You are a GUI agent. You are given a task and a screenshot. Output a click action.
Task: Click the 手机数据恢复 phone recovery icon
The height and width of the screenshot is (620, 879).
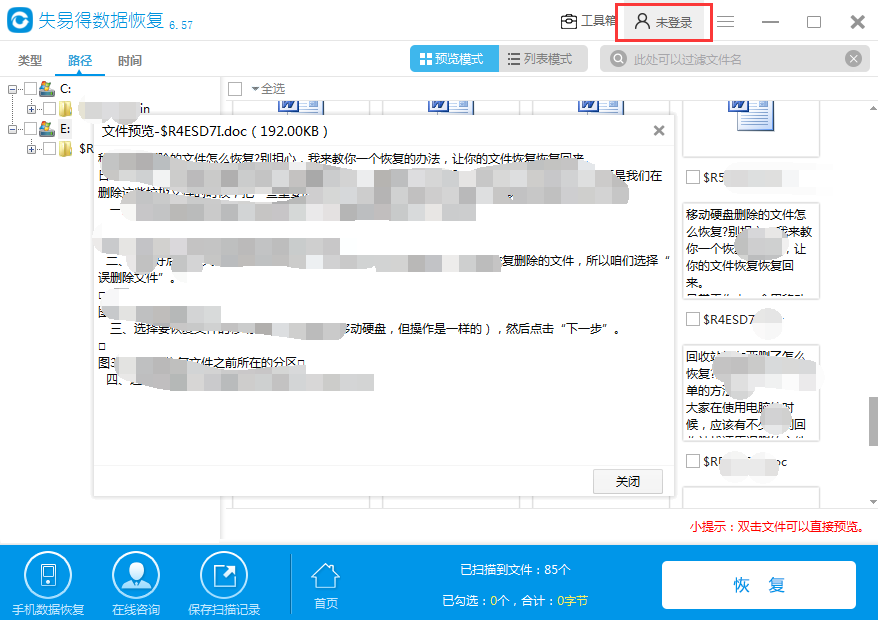pyautogui.click(x=47, y=573)
